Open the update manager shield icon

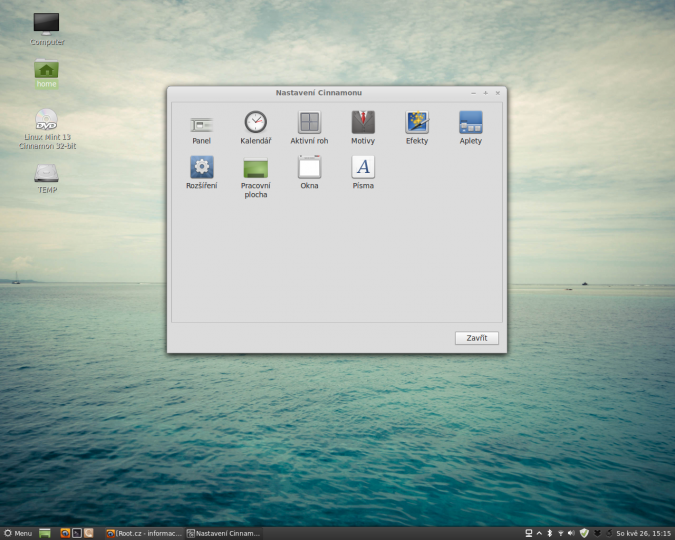coord(584,534)
